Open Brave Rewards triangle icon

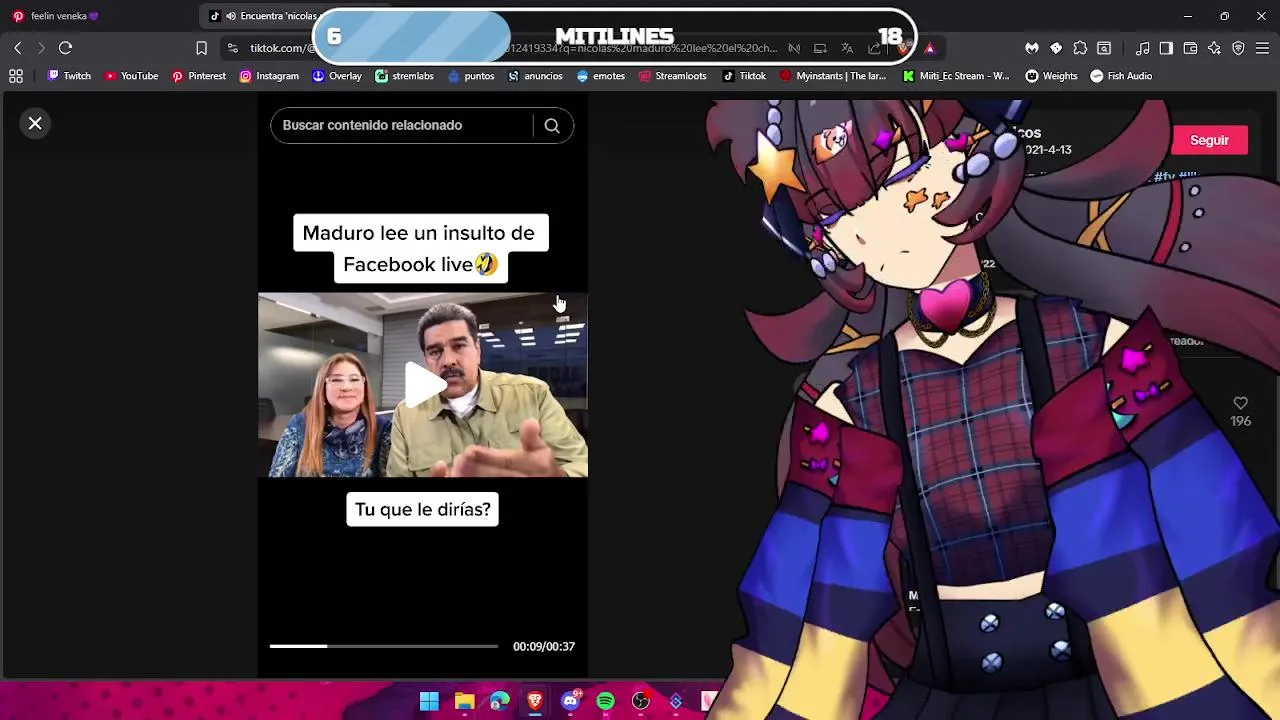[x=930, y=48]
